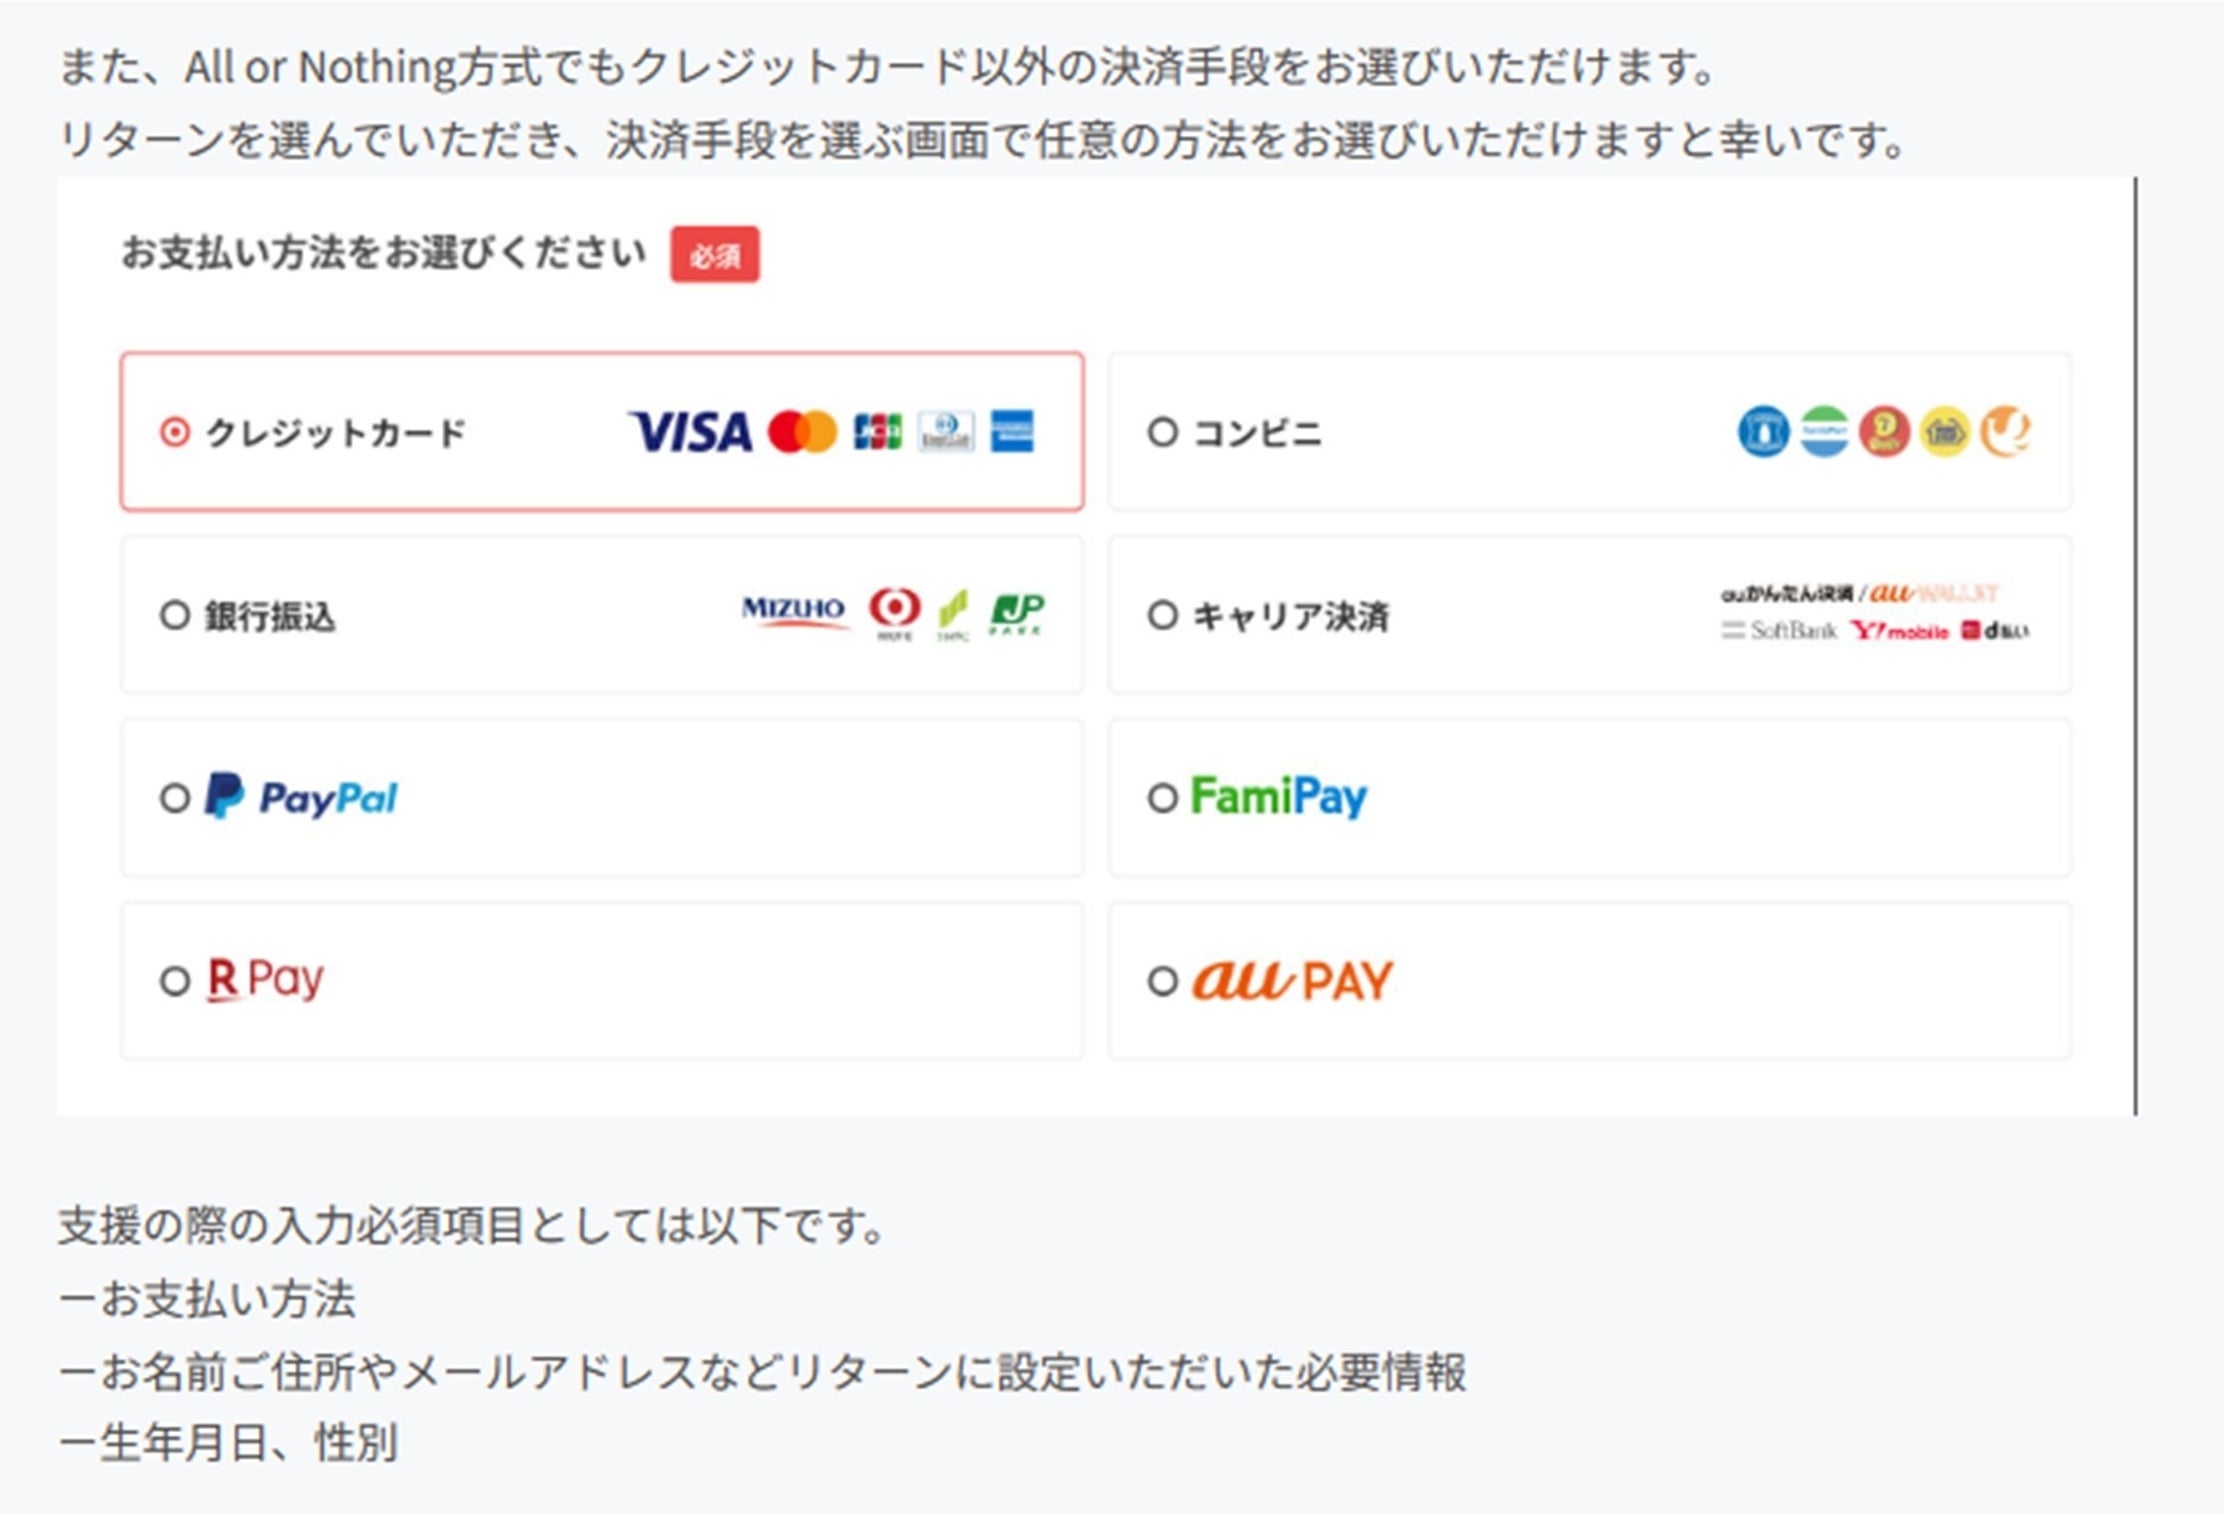Viewport: 2224px width, 1514px height.
Task: Click the red 必須 required badge
Action: point(714,255)
